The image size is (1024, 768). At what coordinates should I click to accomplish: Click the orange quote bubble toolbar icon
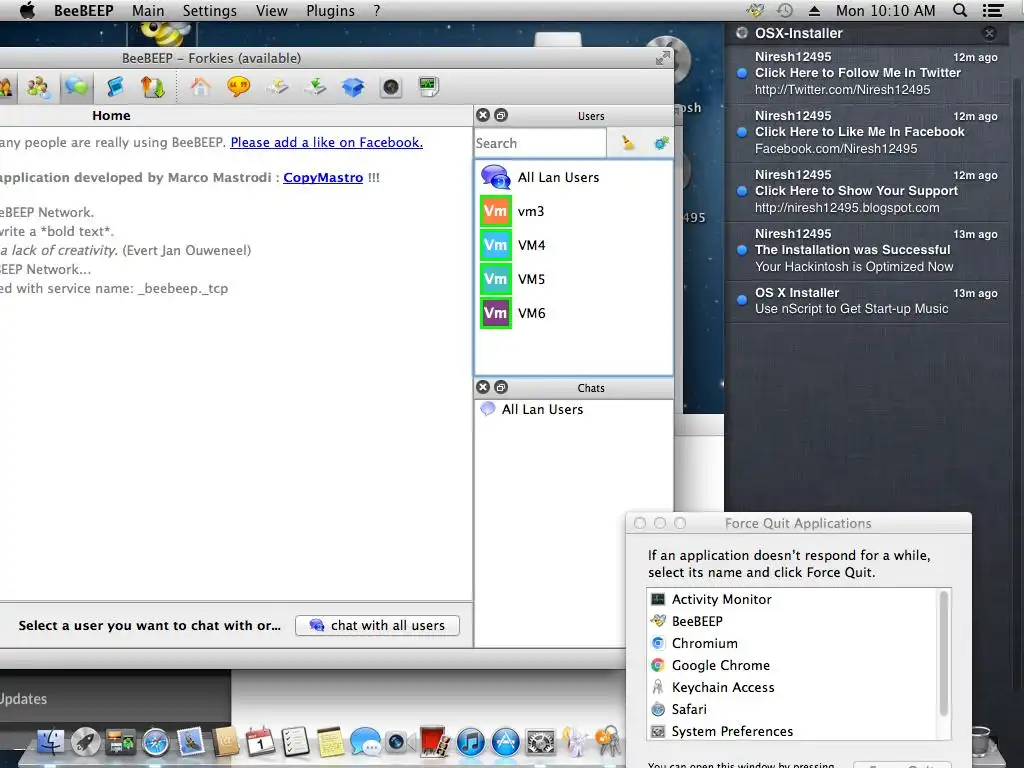(x=238, y=87)
